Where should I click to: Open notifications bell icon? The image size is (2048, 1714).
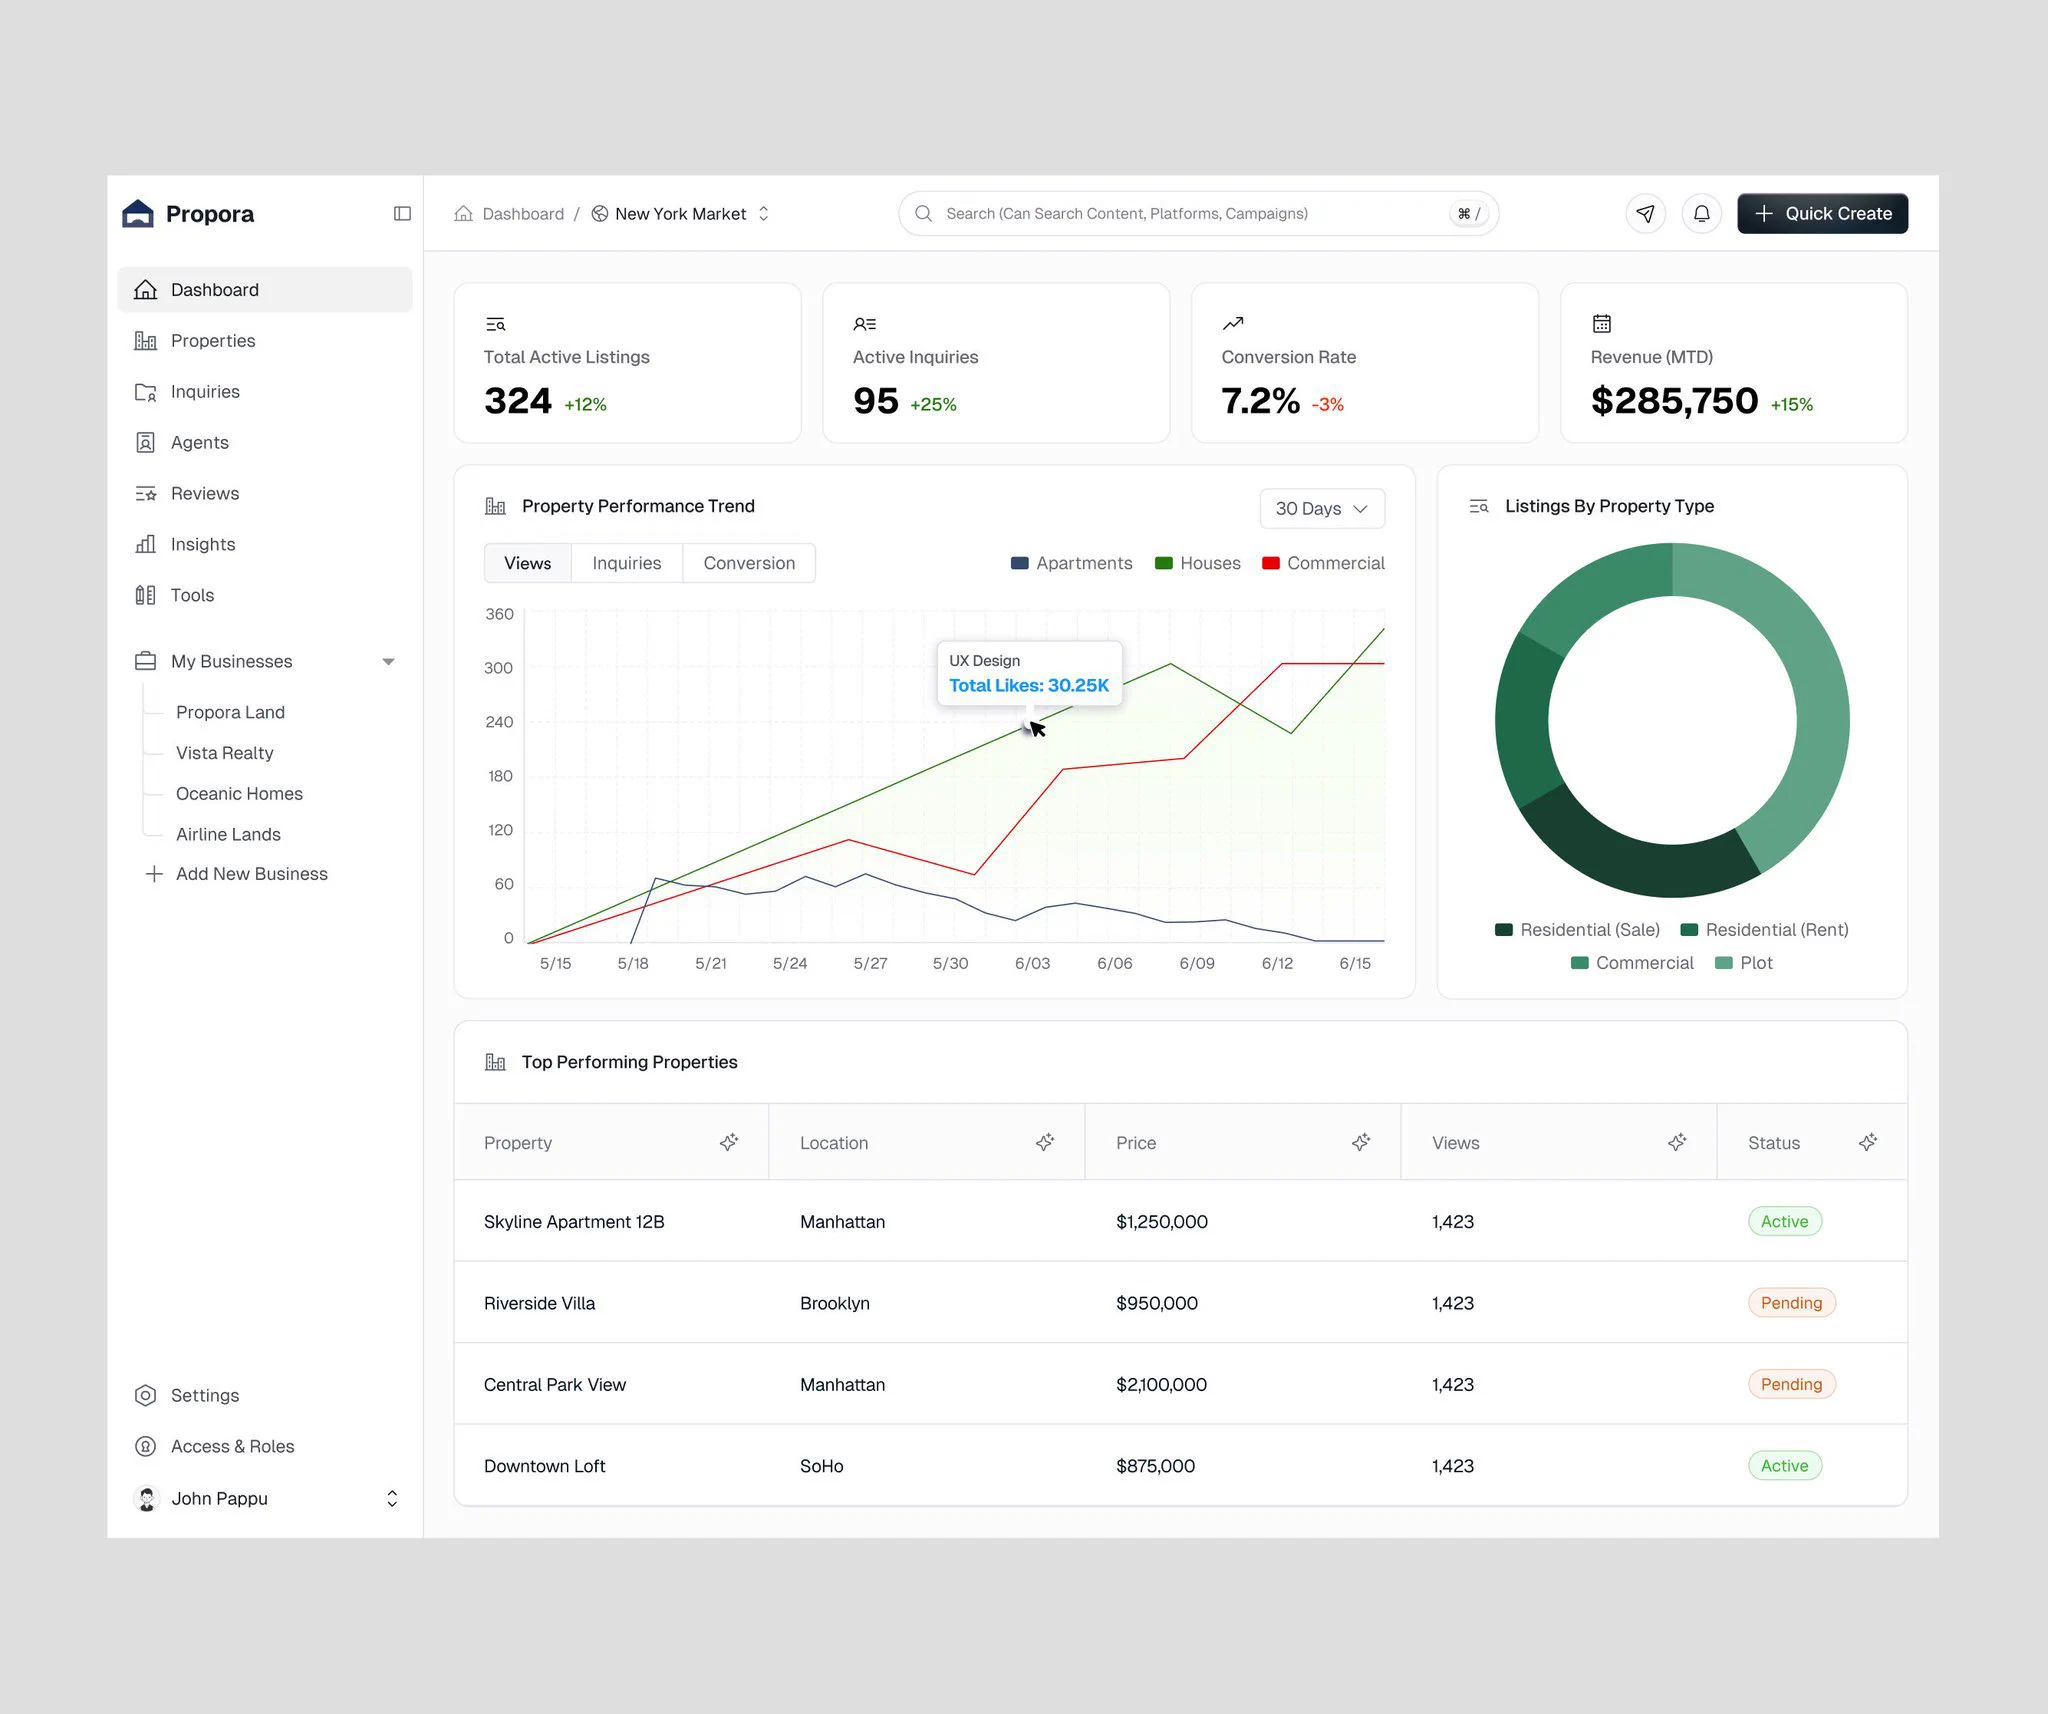point(1701,213)
